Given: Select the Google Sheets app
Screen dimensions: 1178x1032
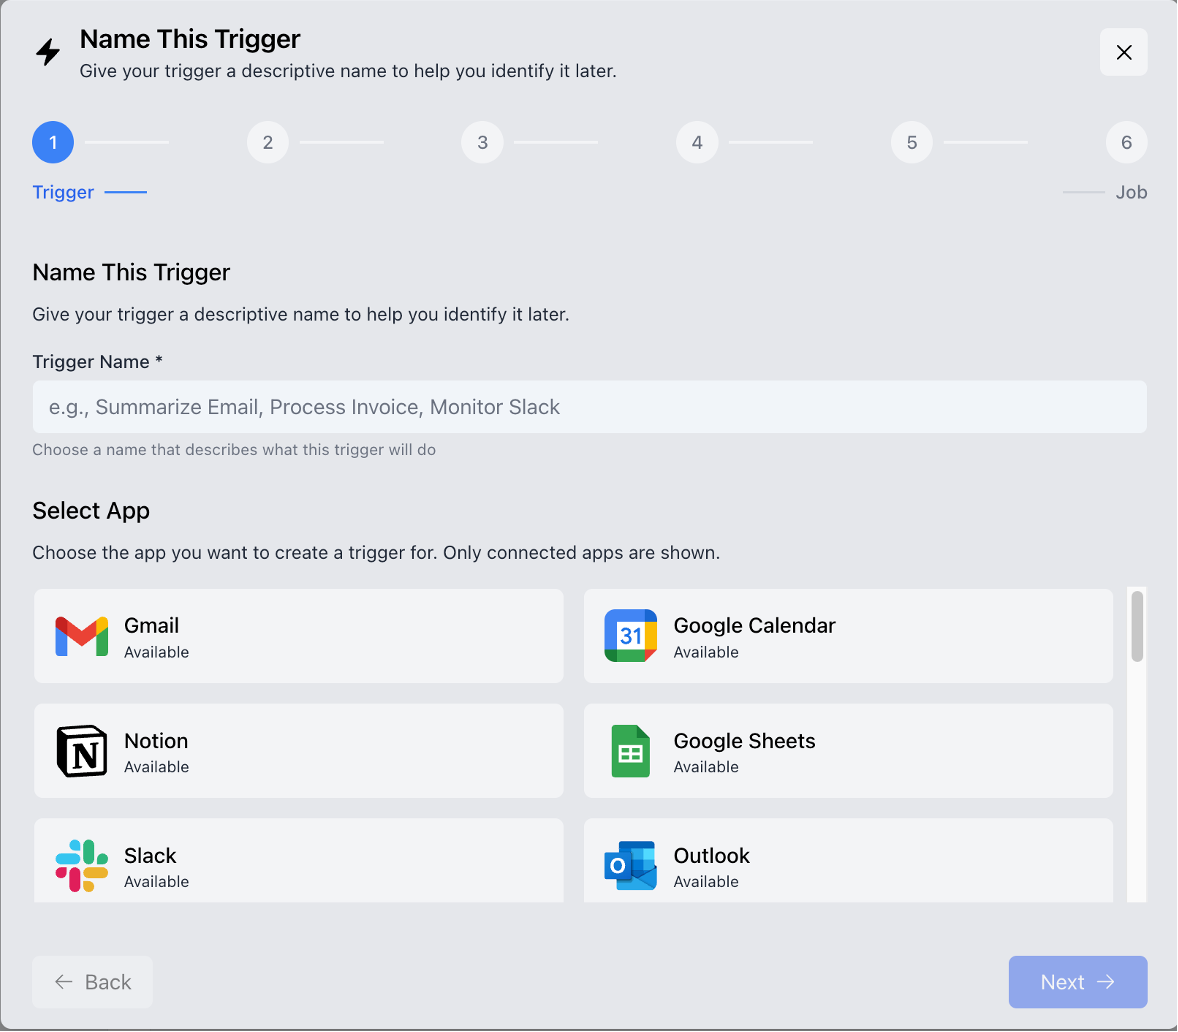Looking at the screenshot, I should click(848, 750).
